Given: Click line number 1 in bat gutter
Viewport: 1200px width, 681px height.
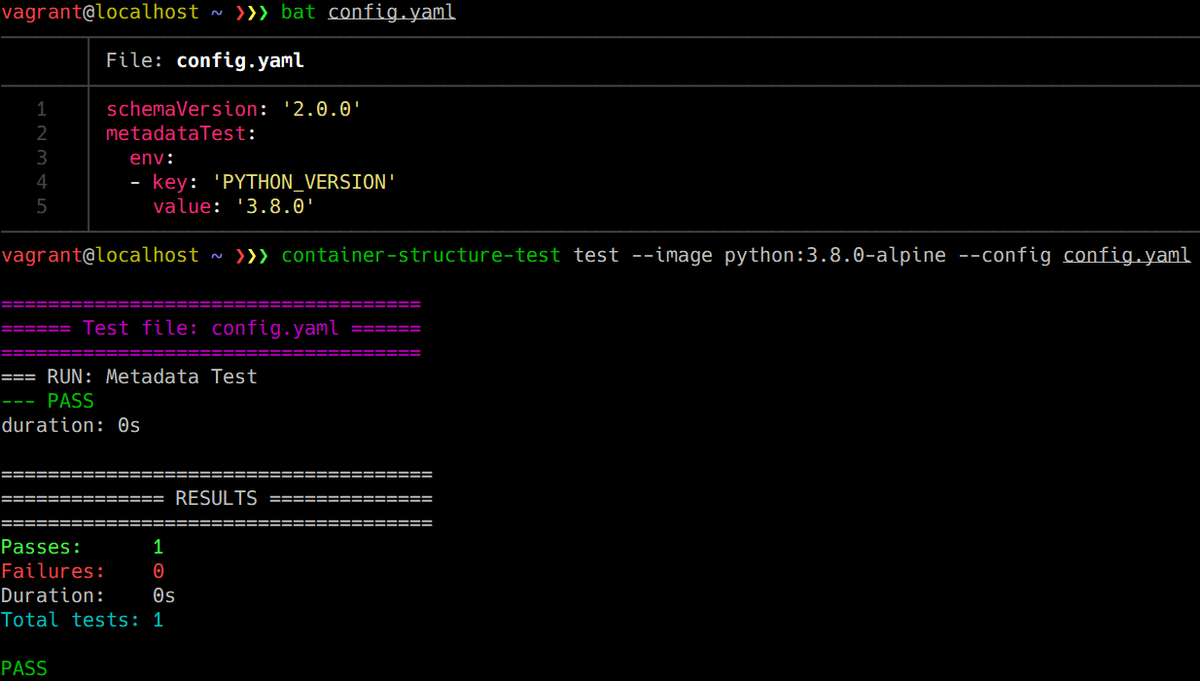Looking at the screenshot, I should (41, 109).
